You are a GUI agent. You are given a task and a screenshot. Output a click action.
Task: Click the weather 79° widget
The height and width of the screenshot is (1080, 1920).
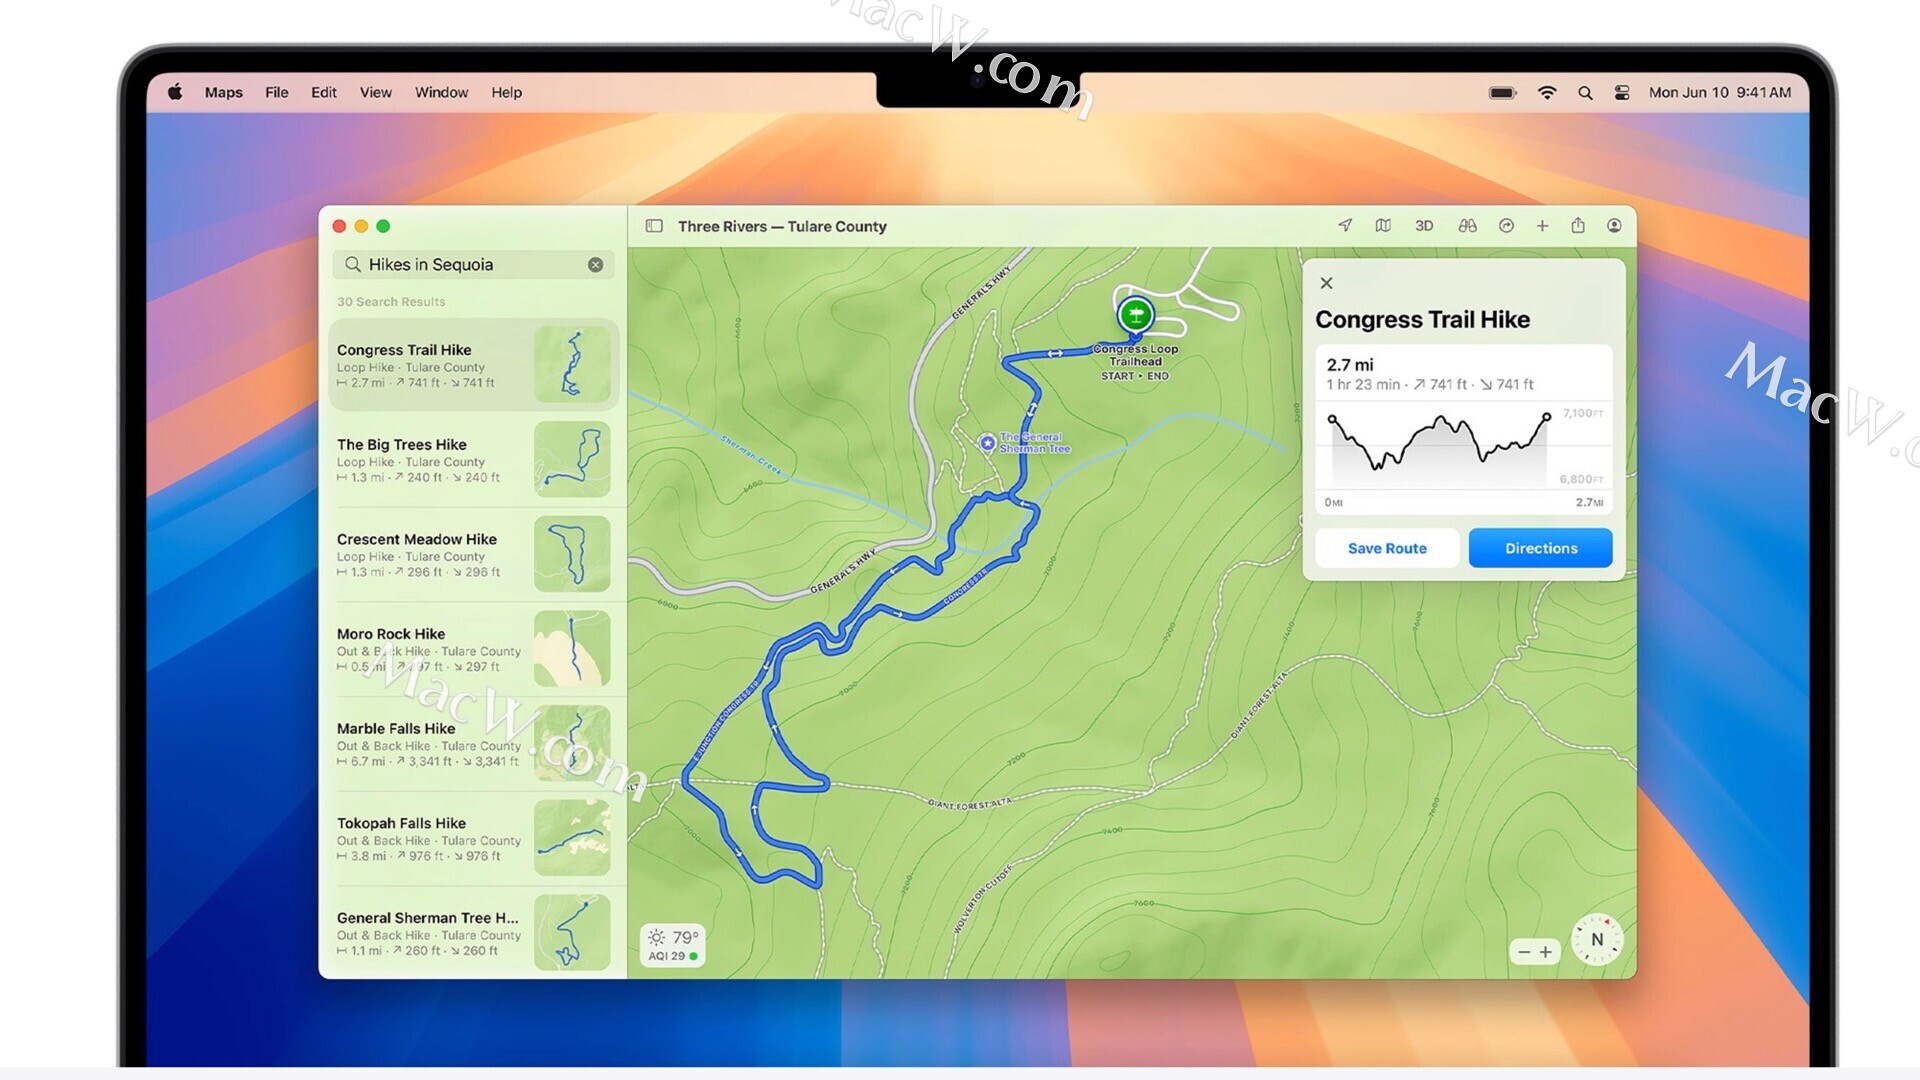point(673,937)
